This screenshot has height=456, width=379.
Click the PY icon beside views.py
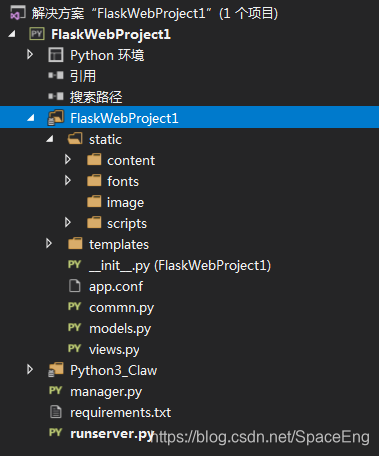tap(74, 348)
